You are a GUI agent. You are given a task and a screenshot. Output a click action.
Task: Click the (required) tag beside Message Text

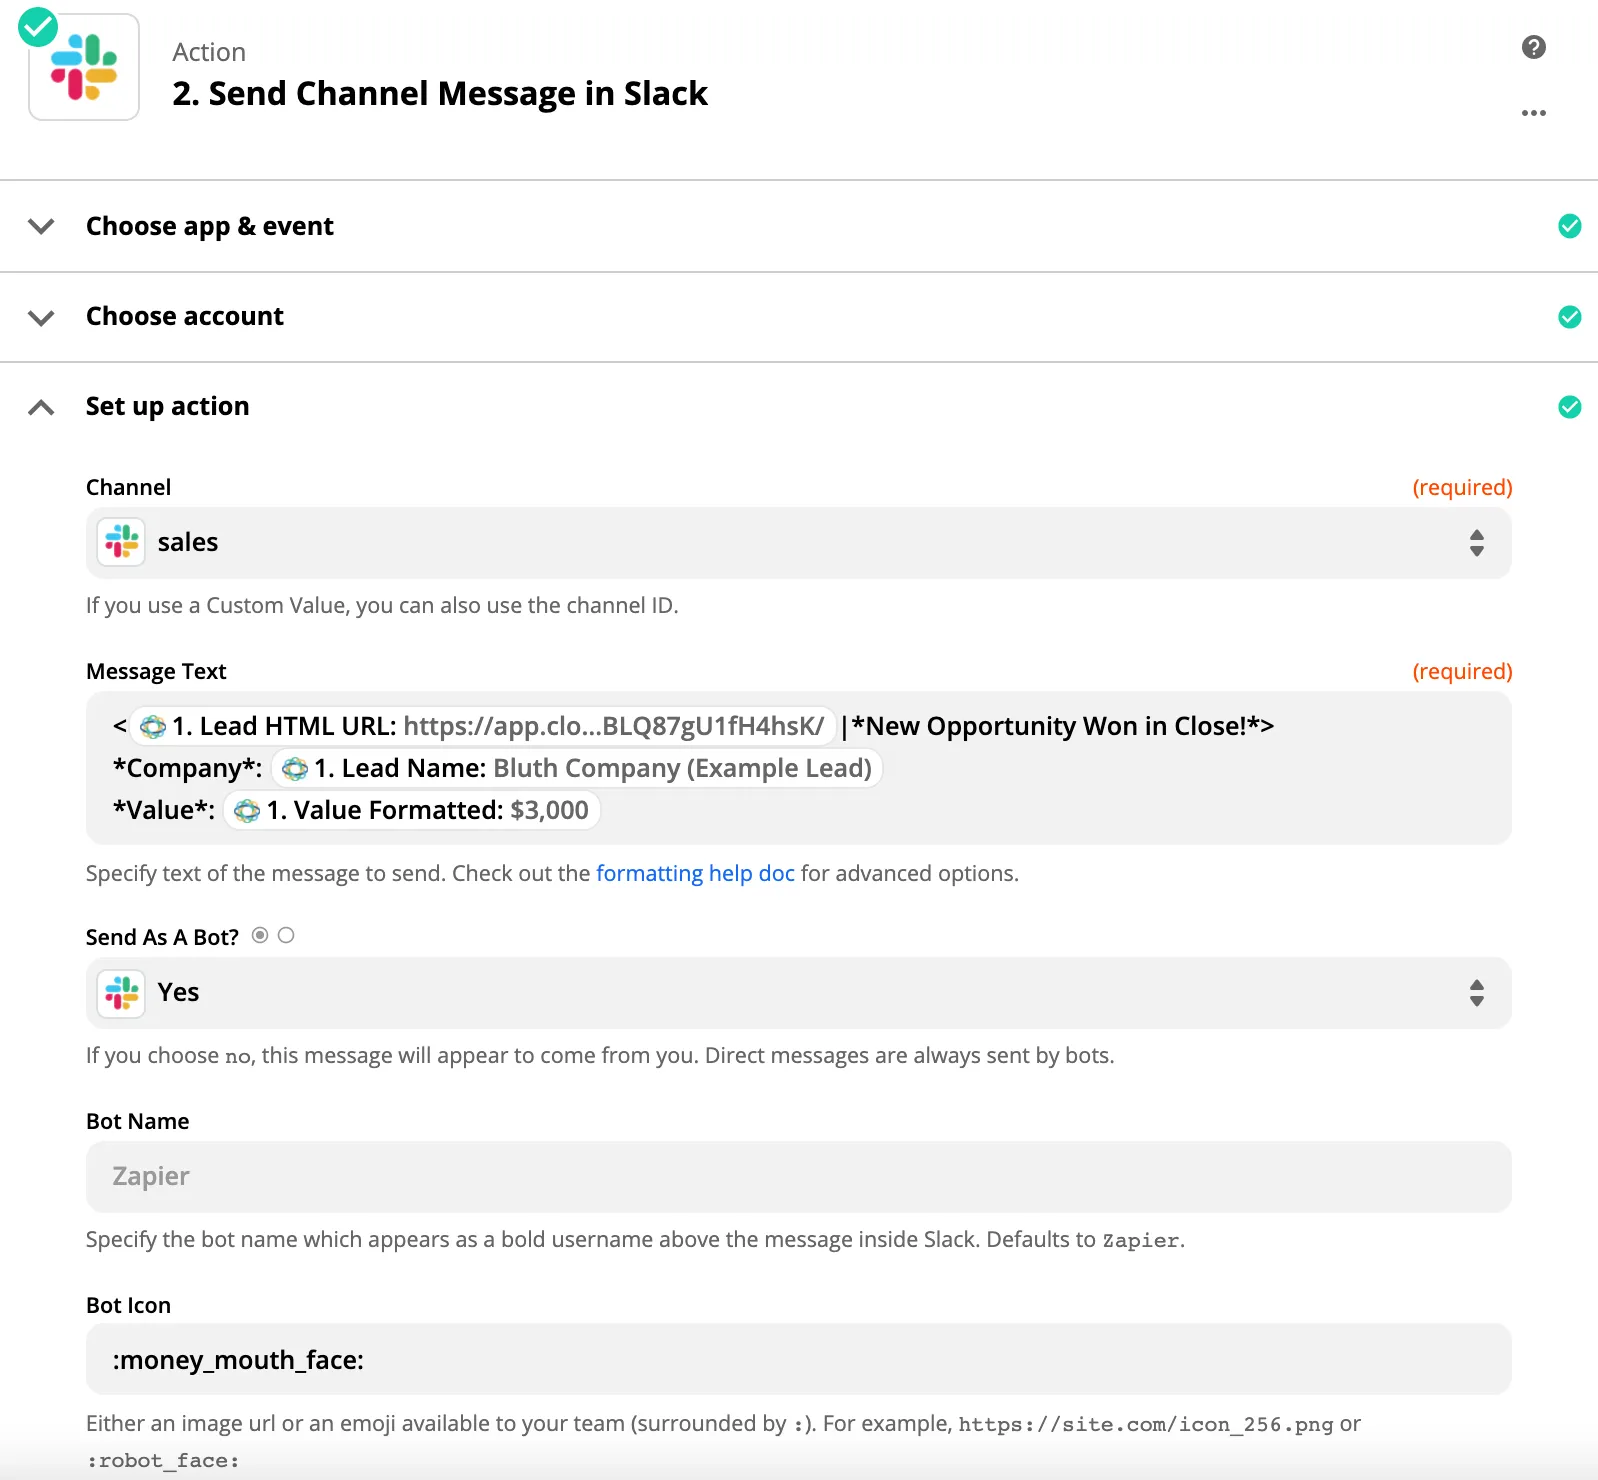click(x=1462, y=671)
